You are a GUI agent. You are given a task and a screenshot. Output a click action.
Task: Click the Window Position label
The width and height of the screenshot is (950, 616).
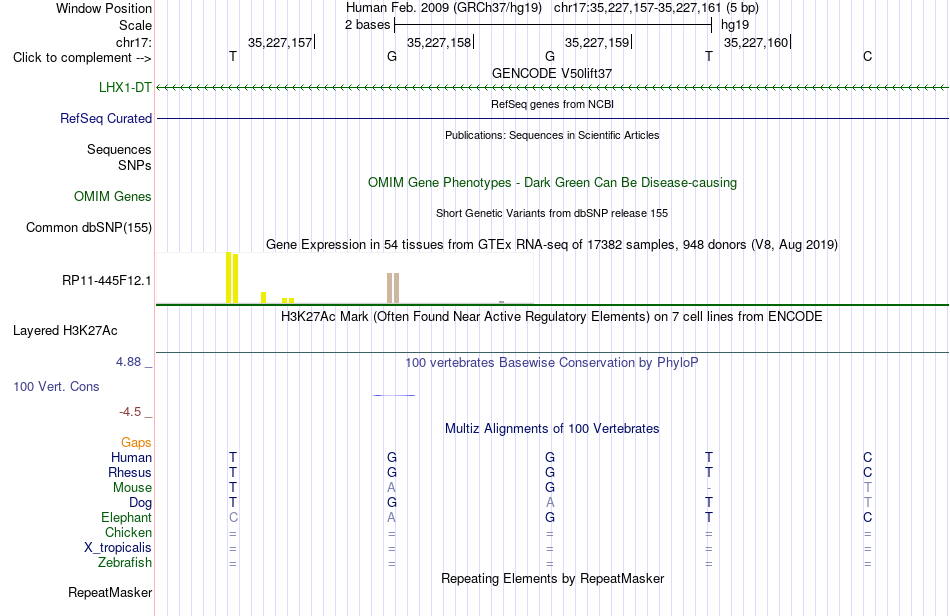tap(104, 8)
